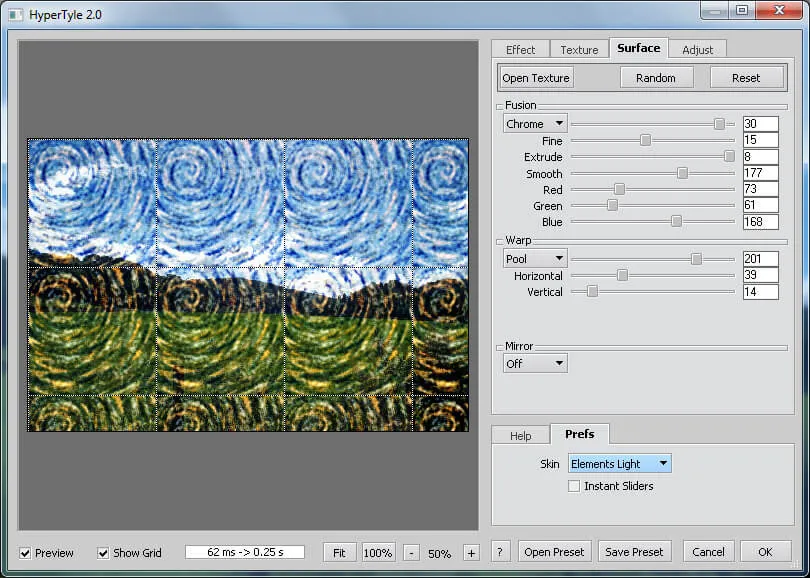Click the Random button
Image resolution: width=810 pixels, height=578 pixels.
click(x=657, y=77)
